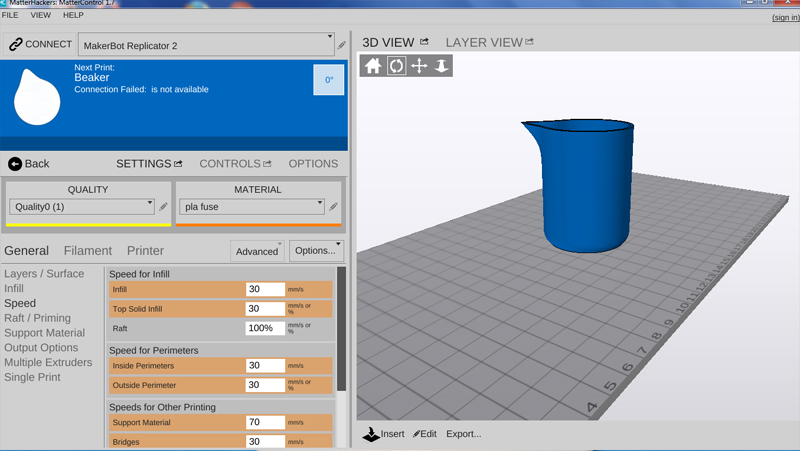Pop out the 3D VIEW panel with the icon
800x451 pixels.
[424, 41]
